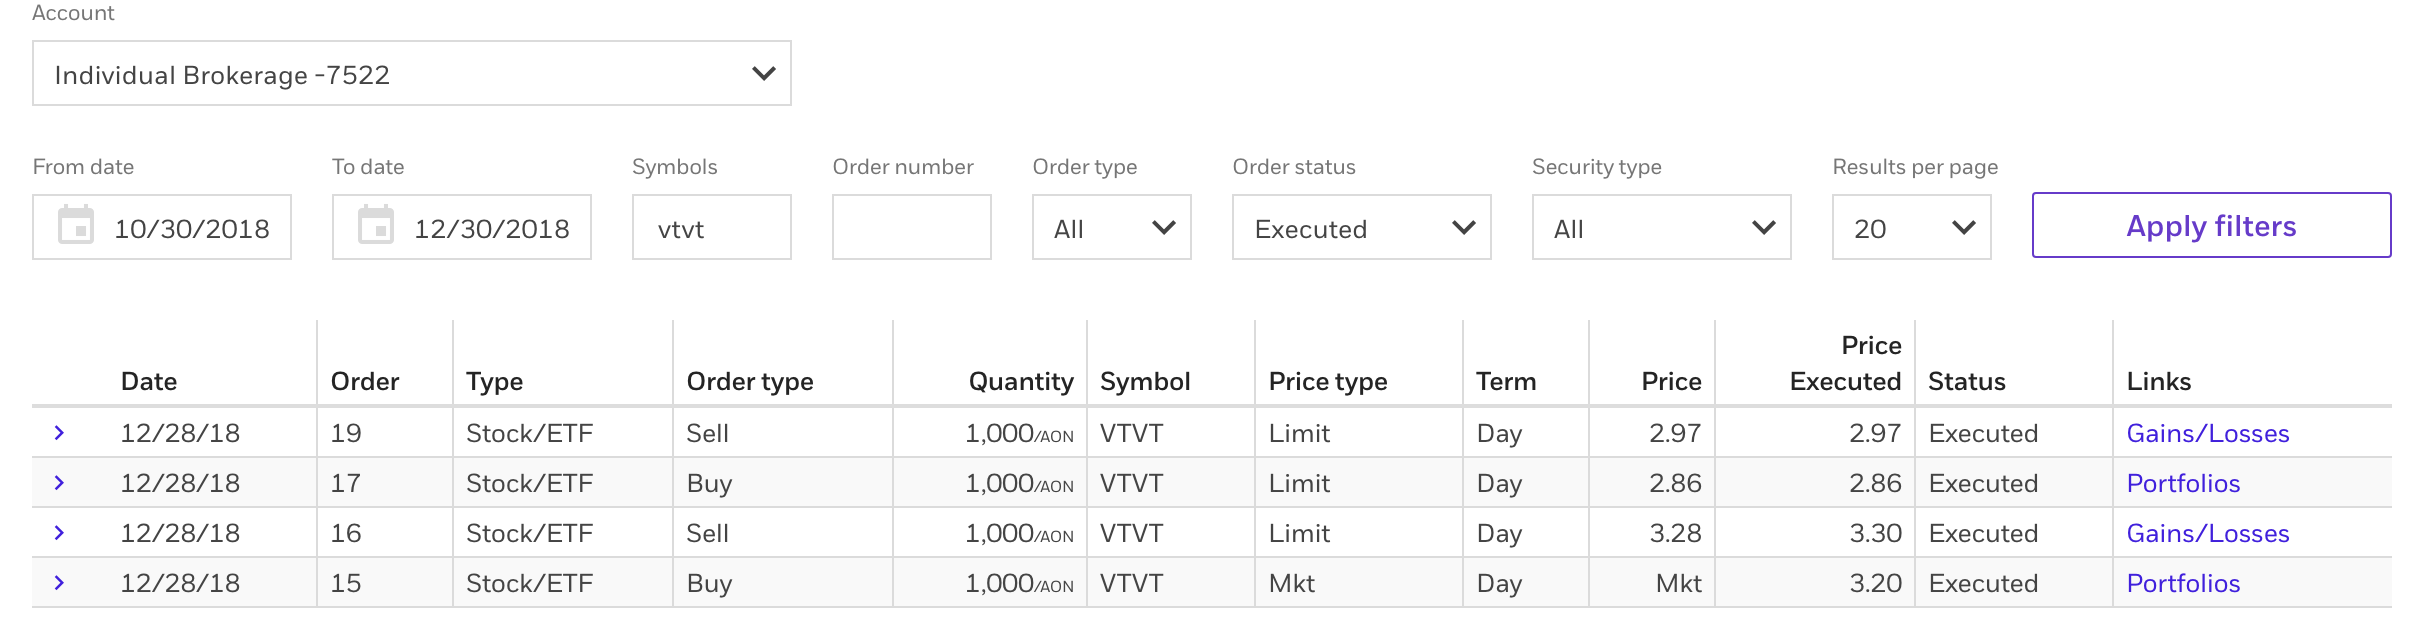
Task: Open Portfolios link for order 15
Action: coord(2182,584)
